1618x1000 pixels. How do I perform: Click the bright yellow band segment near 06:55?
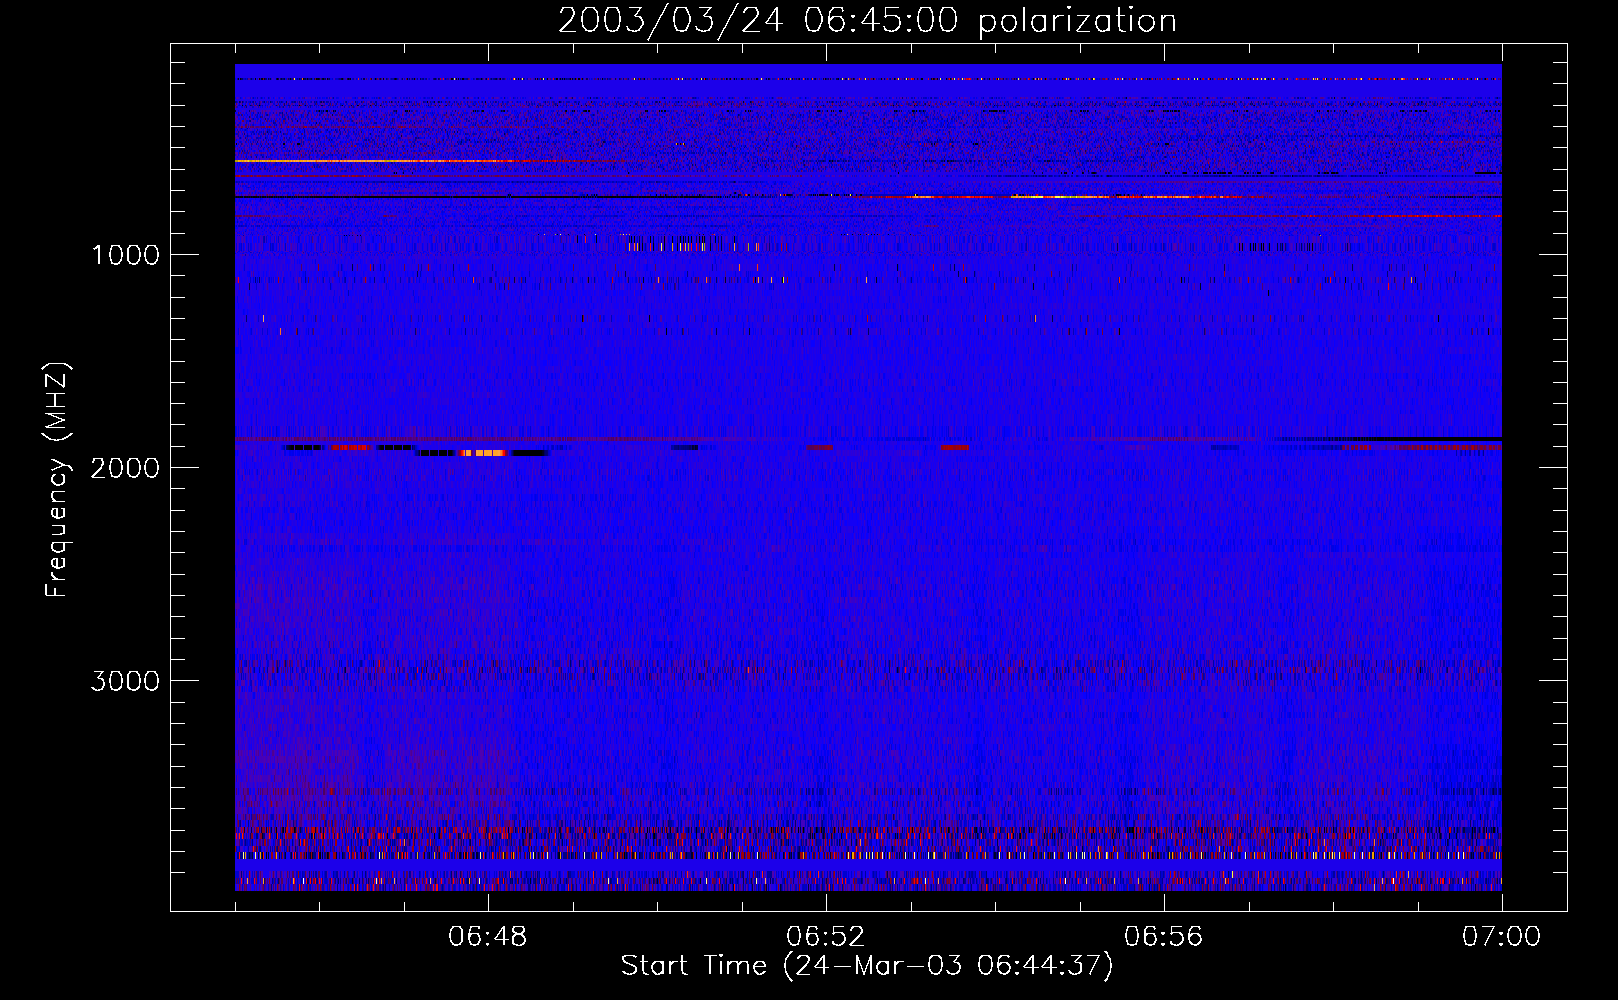coord(1060,197)
